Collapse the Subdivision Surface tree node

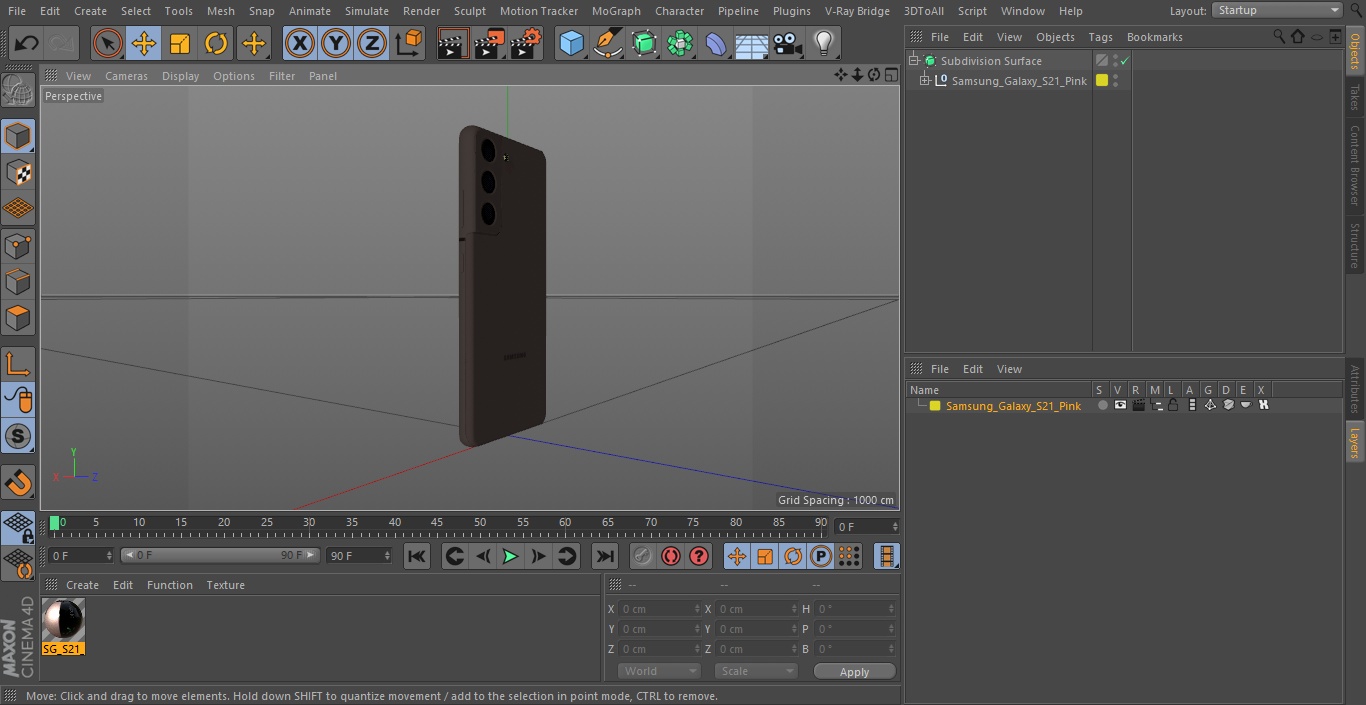tap(913, 61)
